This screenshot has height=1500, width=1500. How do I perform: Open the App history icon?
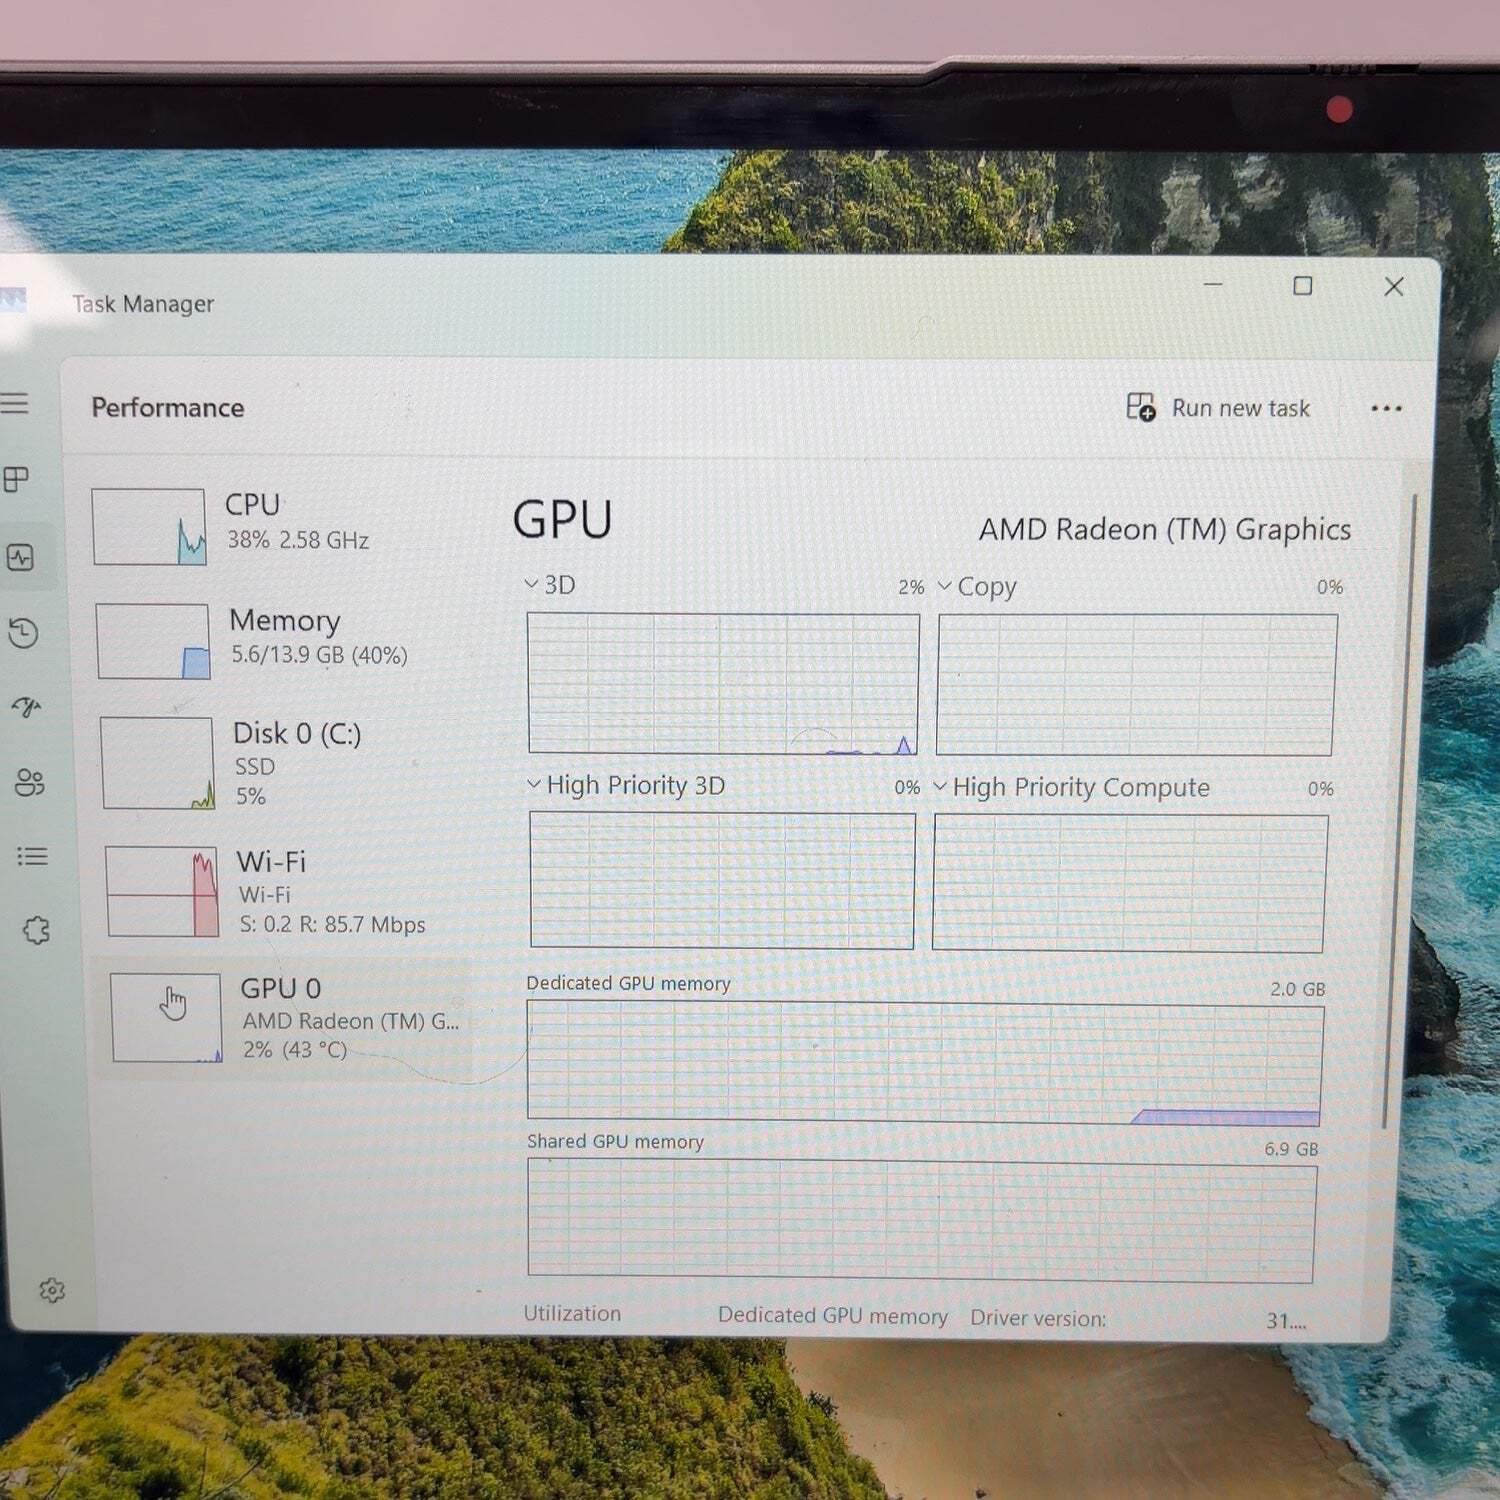pyautogui.click(x=23, y=633)
